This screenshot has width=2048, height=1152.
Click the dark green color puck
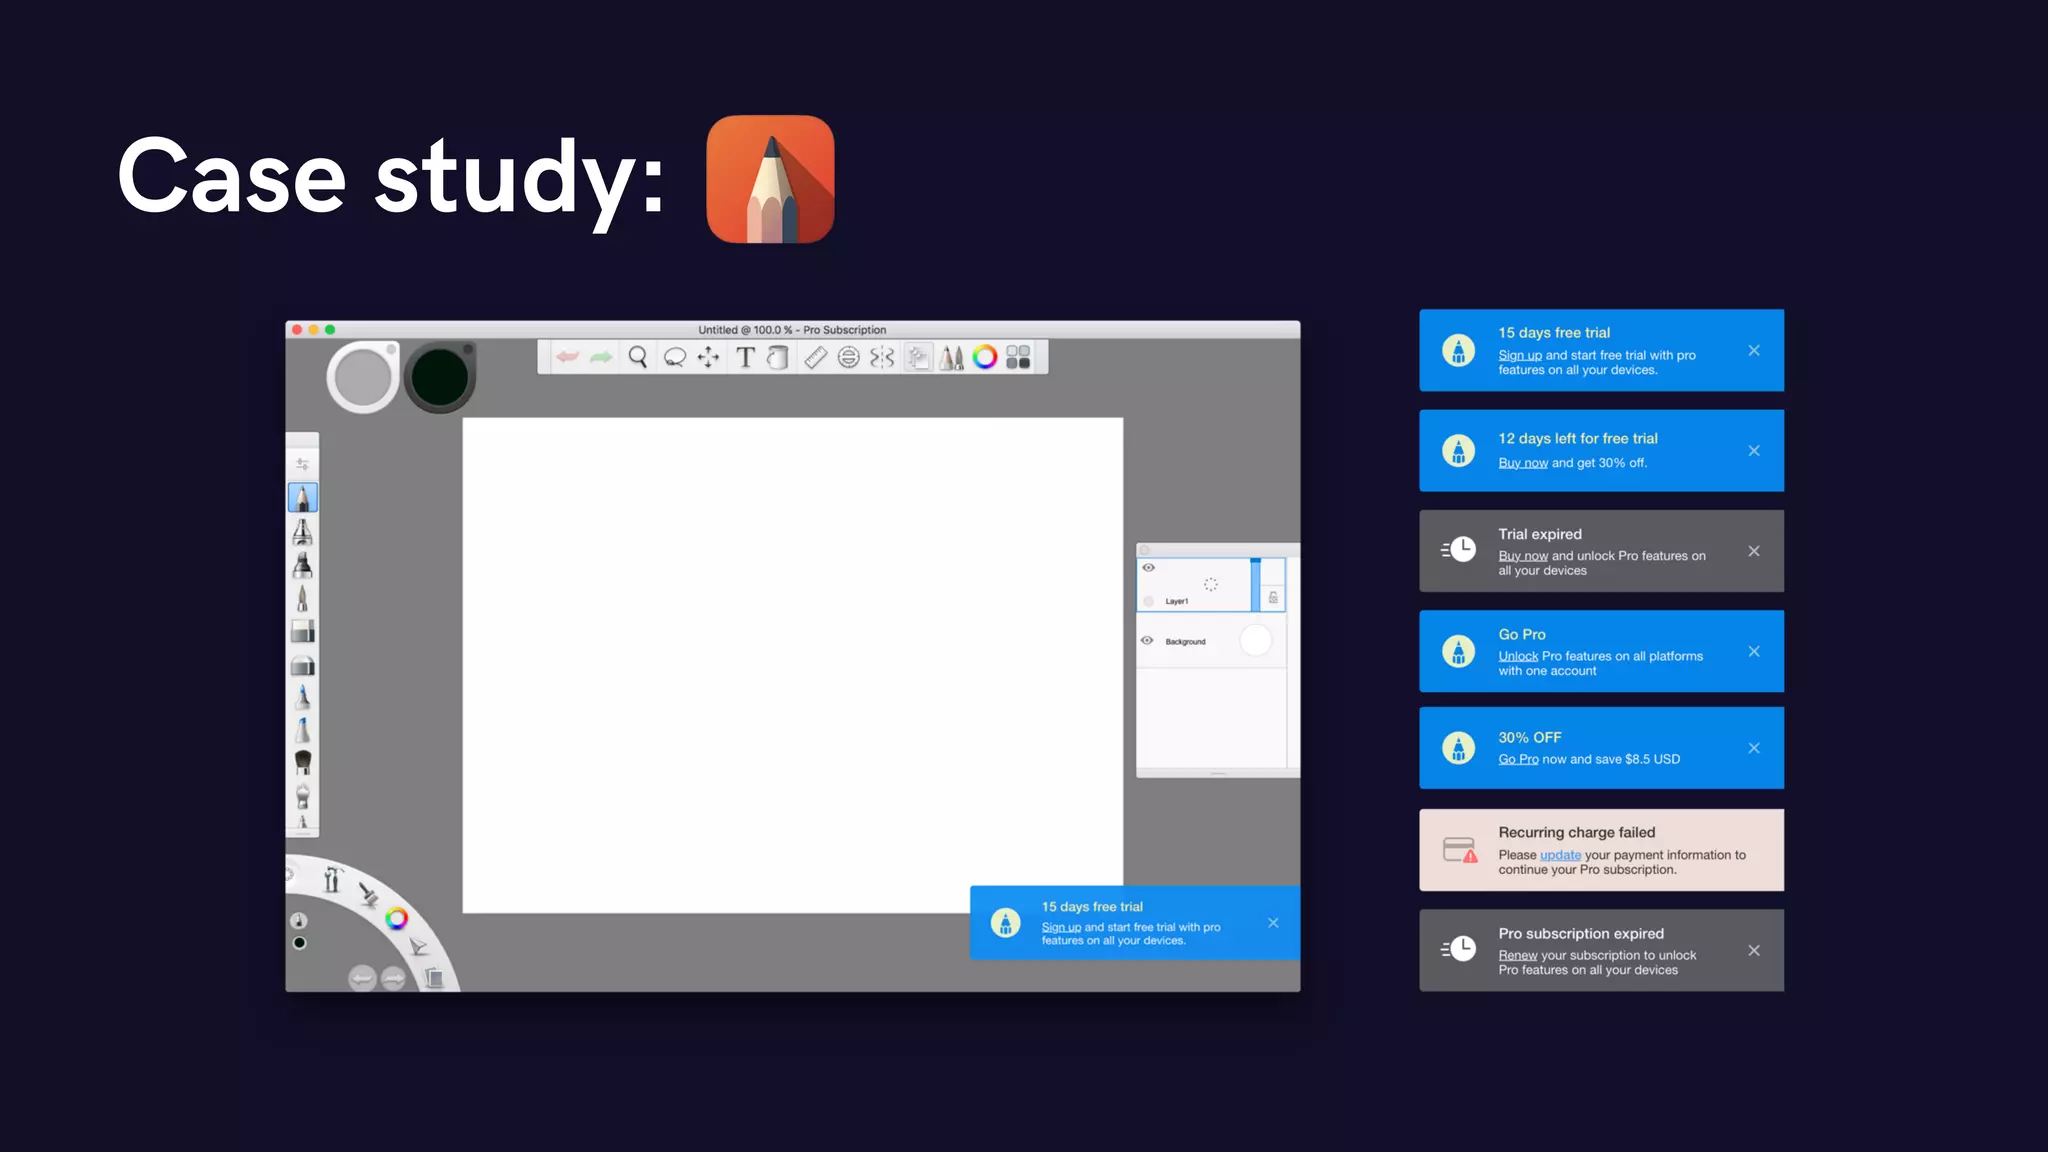(x=439, y=378)
